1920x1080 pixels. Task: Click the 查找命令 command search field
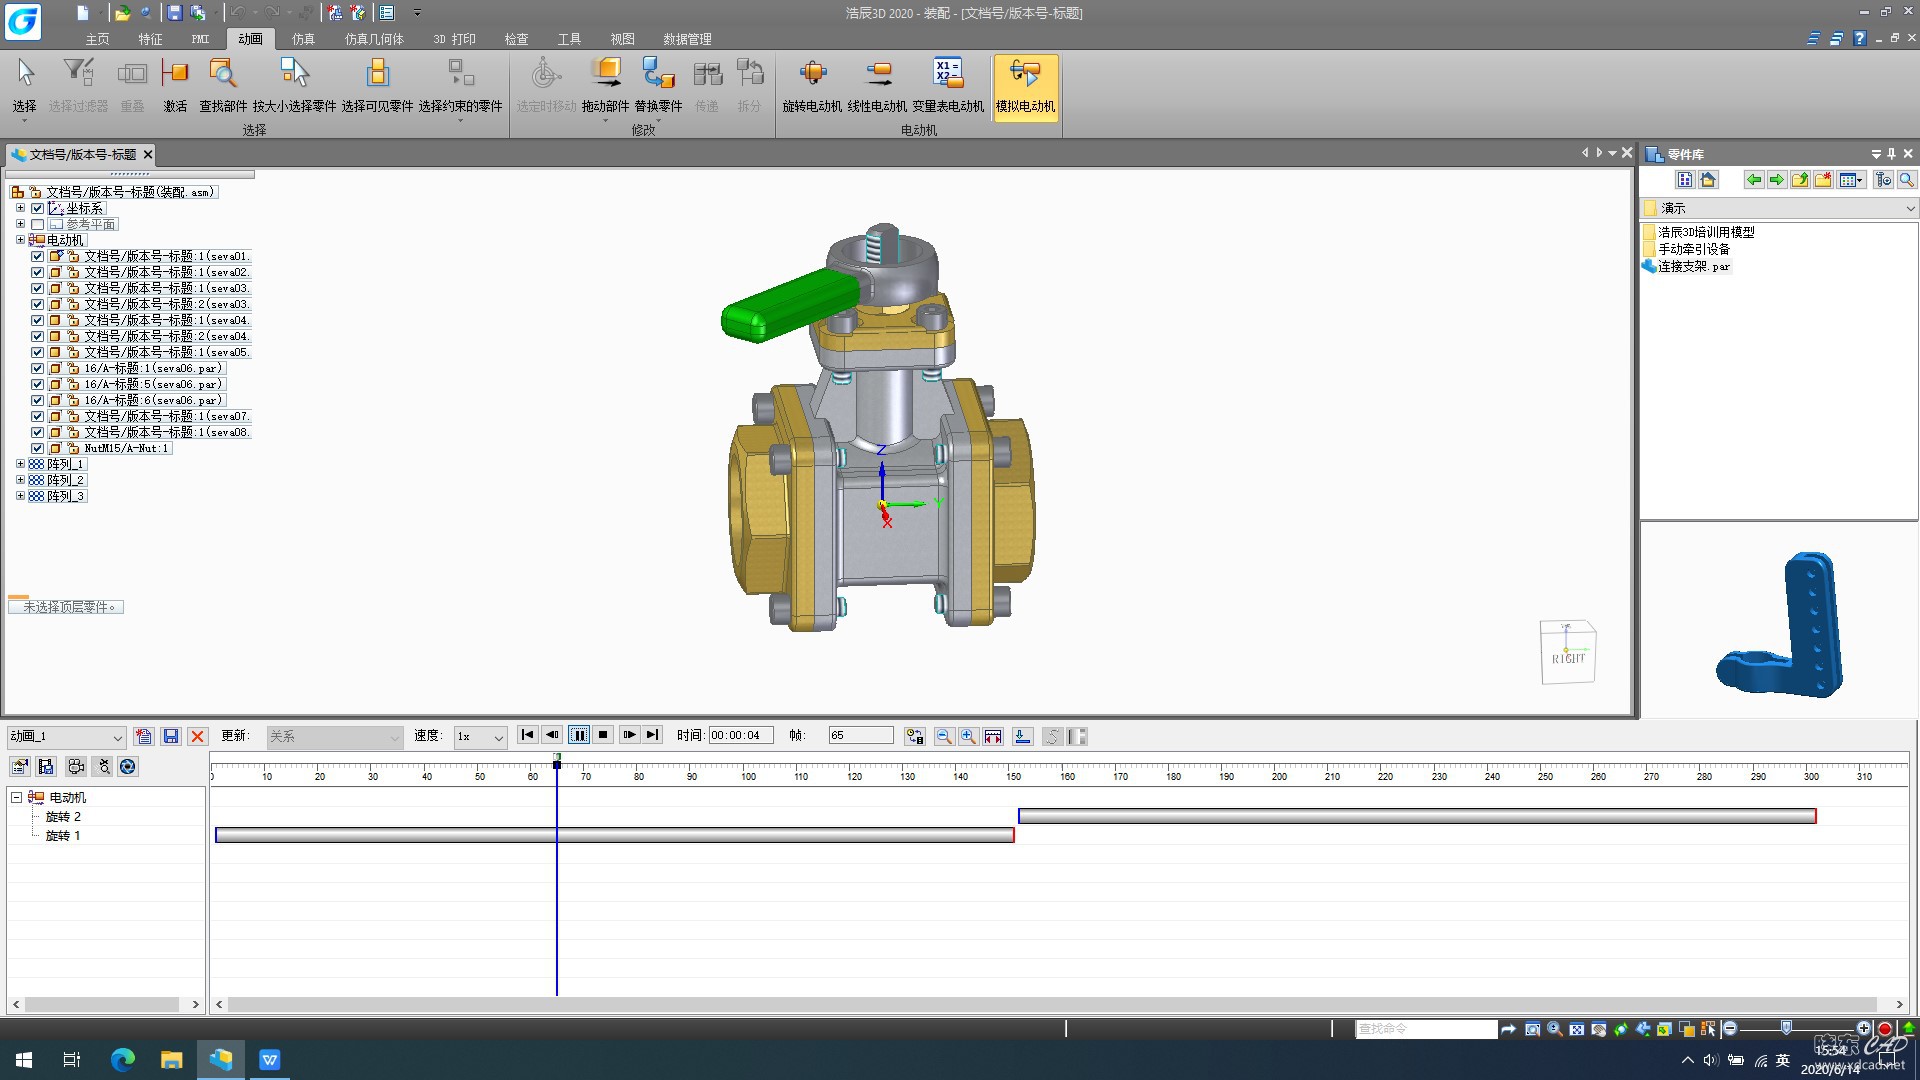click(1426, 1029)
